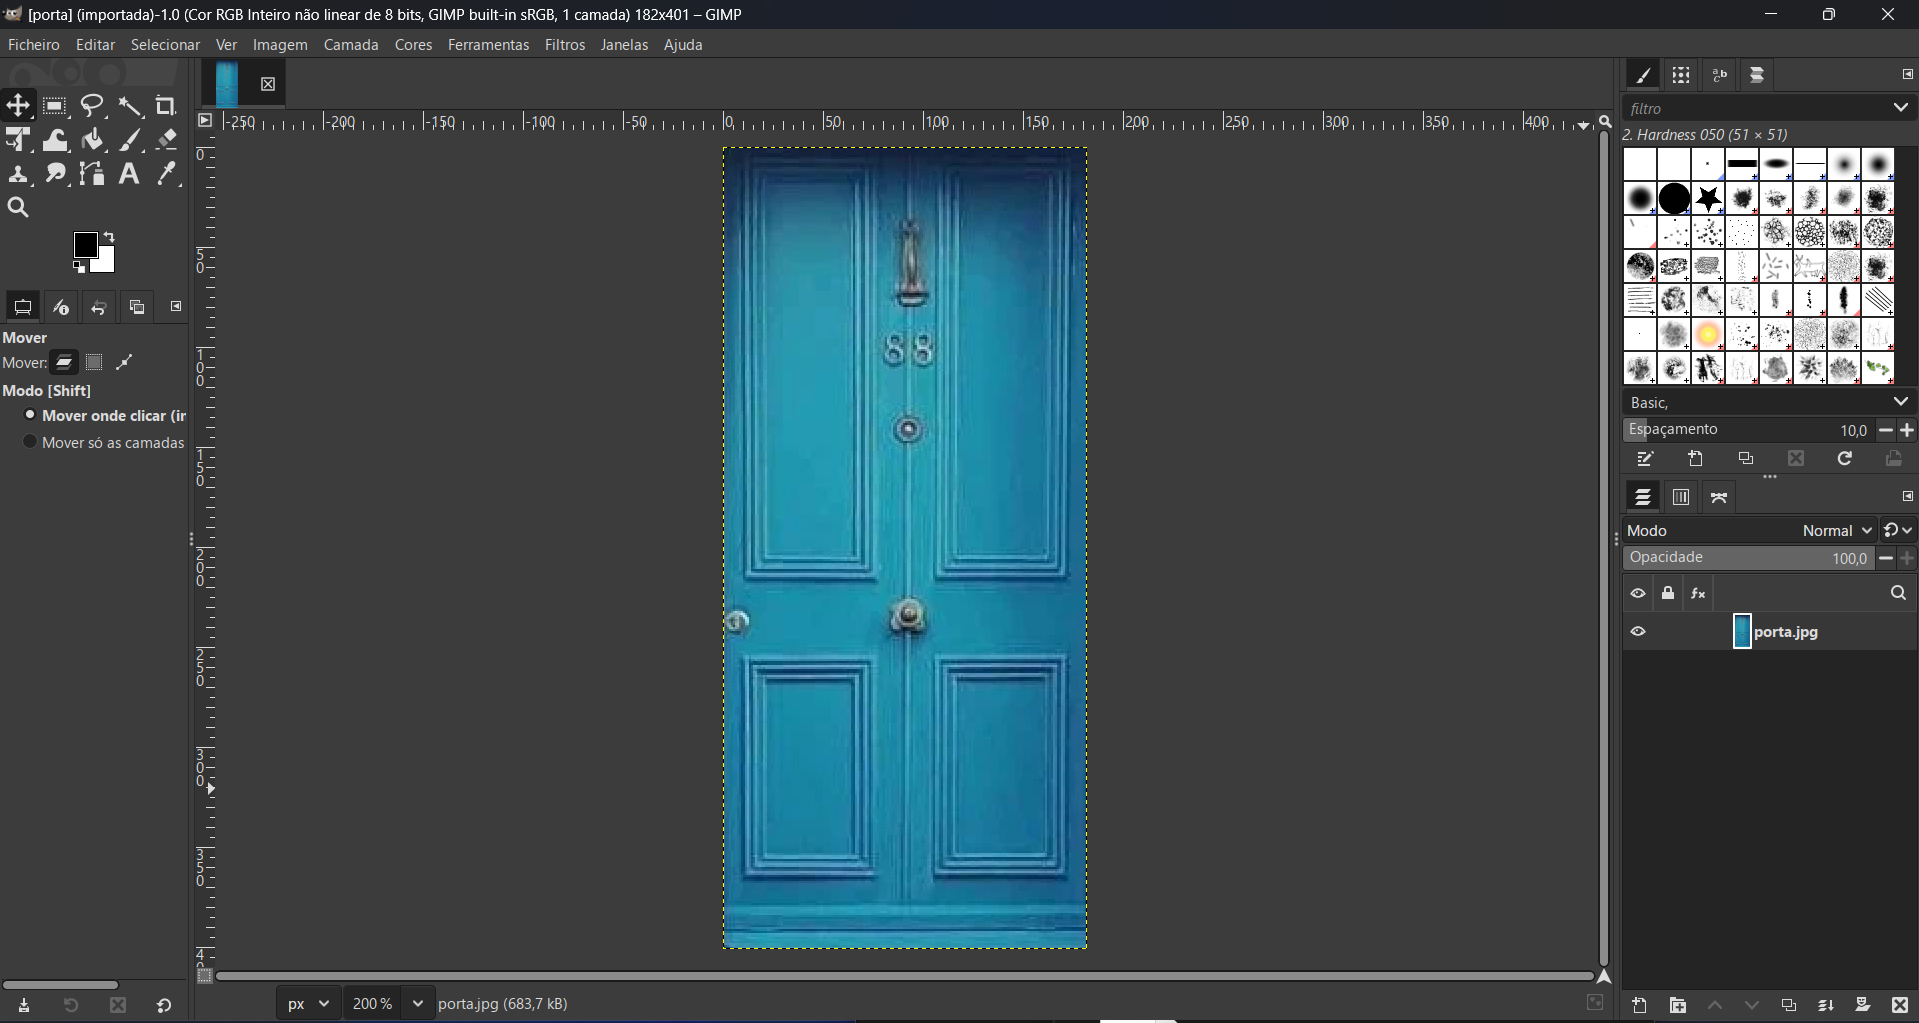Click the brush filtro search field
The height and width of the screenshot is (1023, 1919).
tap(1755, 108)
